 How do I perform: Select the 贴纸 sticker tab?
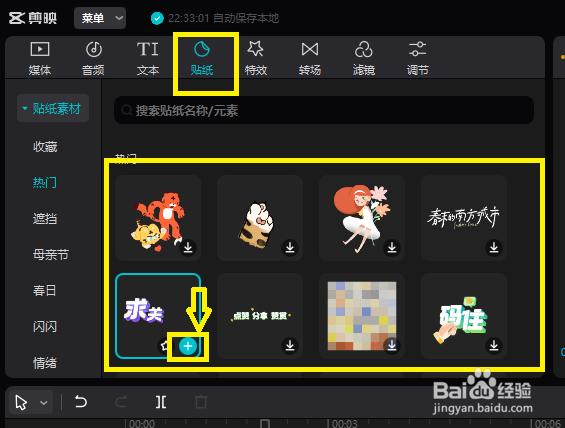[202, 58]
